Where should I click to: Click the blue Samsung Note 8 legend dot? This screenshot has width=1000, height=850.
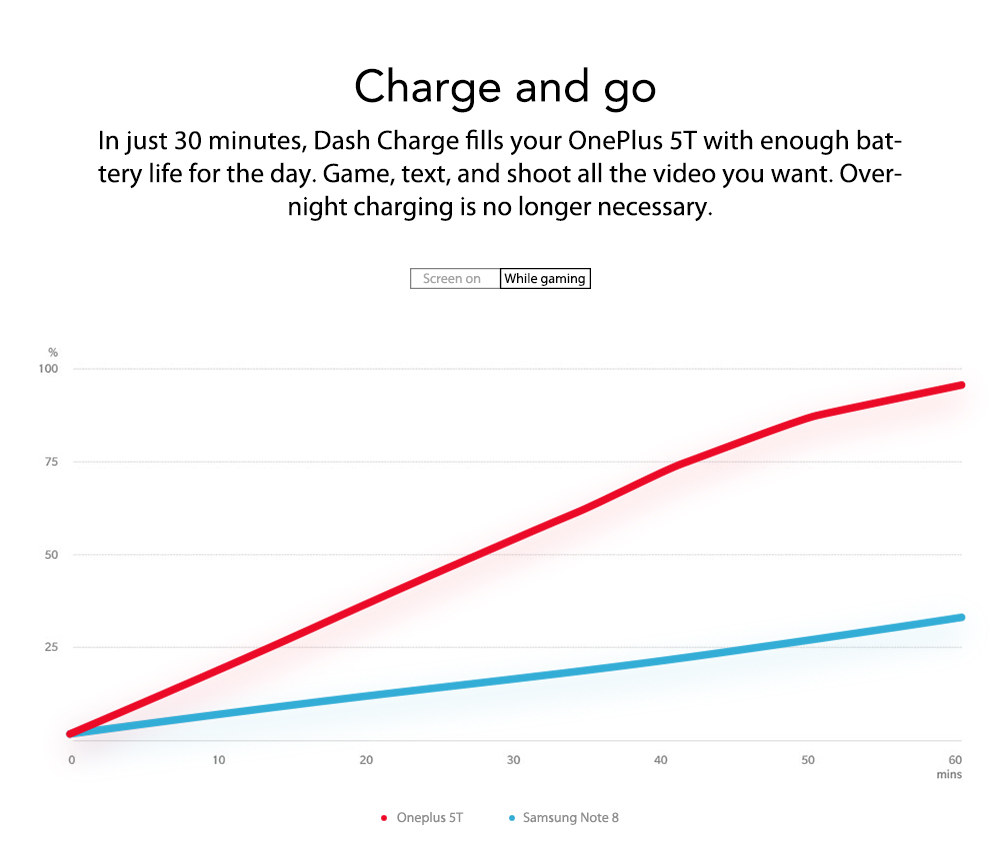click(512, 818)
